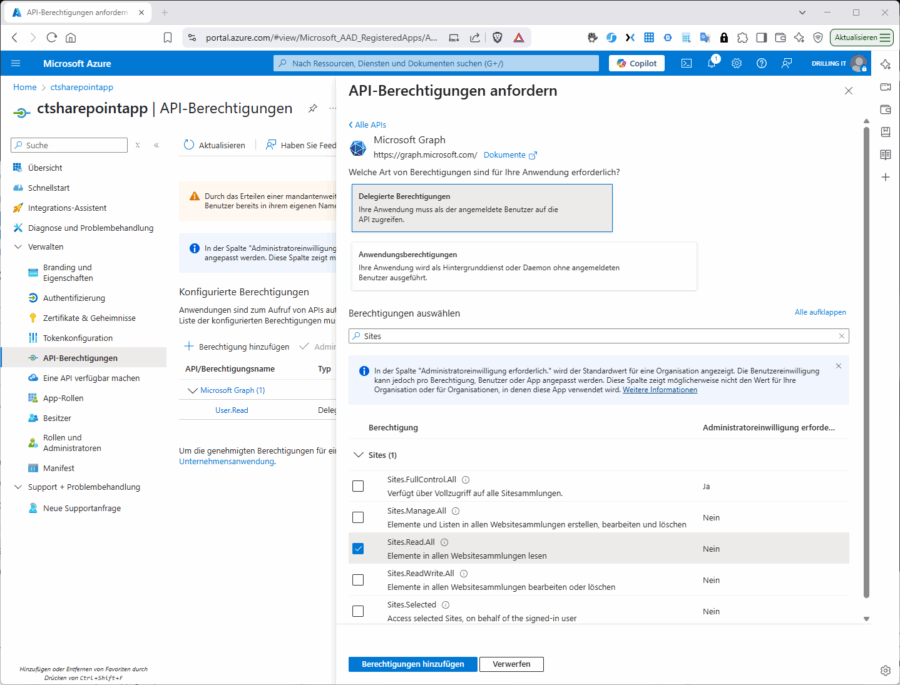The width and height of the screenshot is (900, 685).
Task: Clear the sidebar Suche field with the X
Action: tap(138, 145)
